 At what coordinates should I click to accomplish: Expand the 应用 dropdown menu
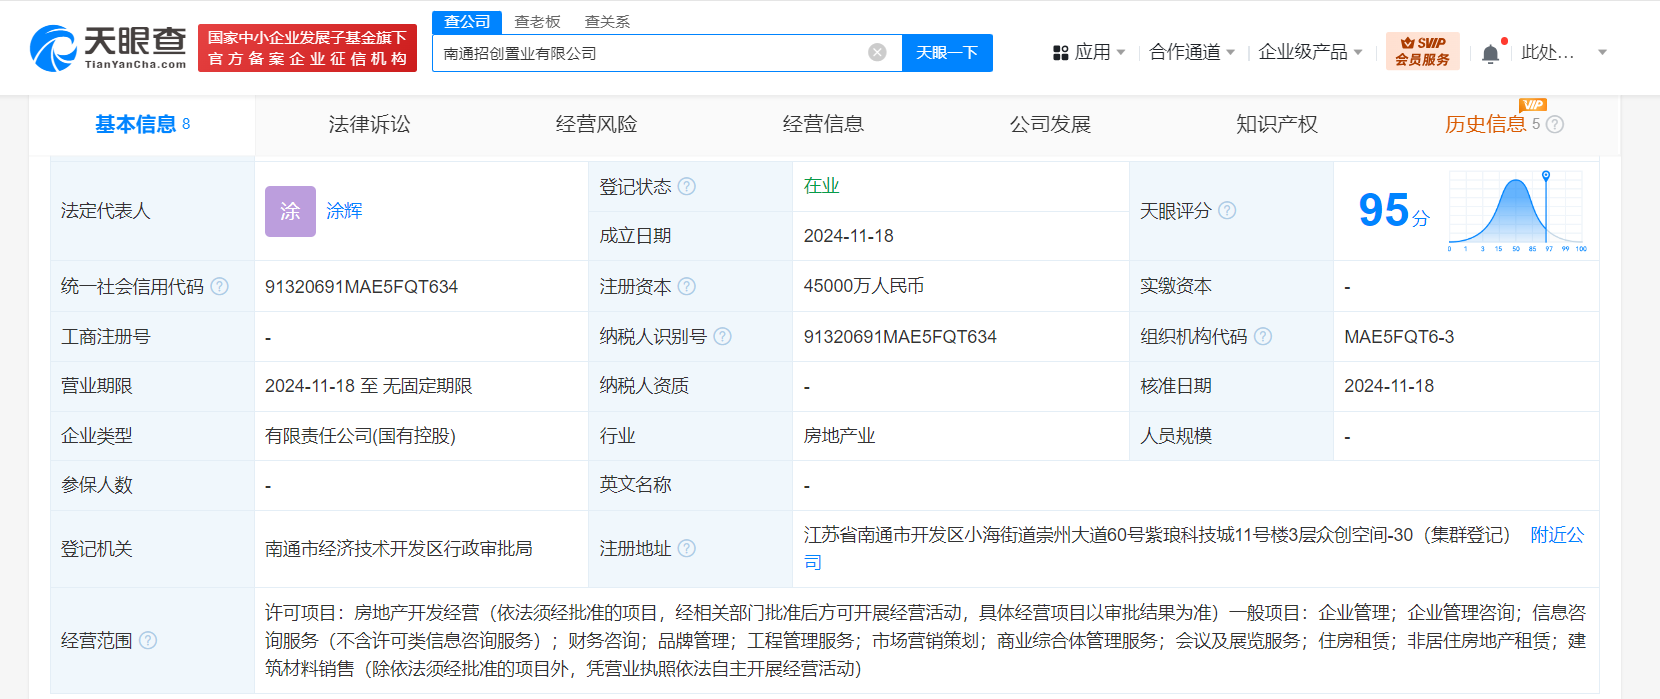tap(1089, 52)
